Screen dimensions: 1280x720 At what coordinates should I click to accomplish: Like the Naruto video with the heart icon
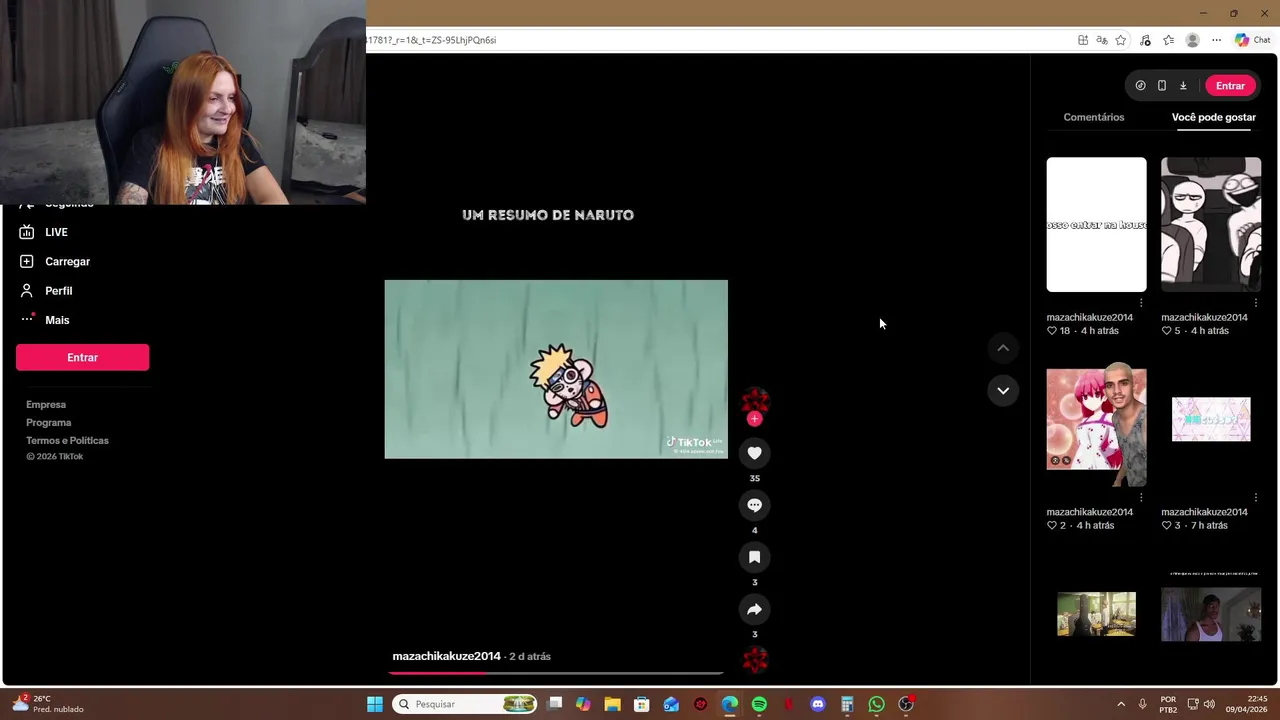755,453
